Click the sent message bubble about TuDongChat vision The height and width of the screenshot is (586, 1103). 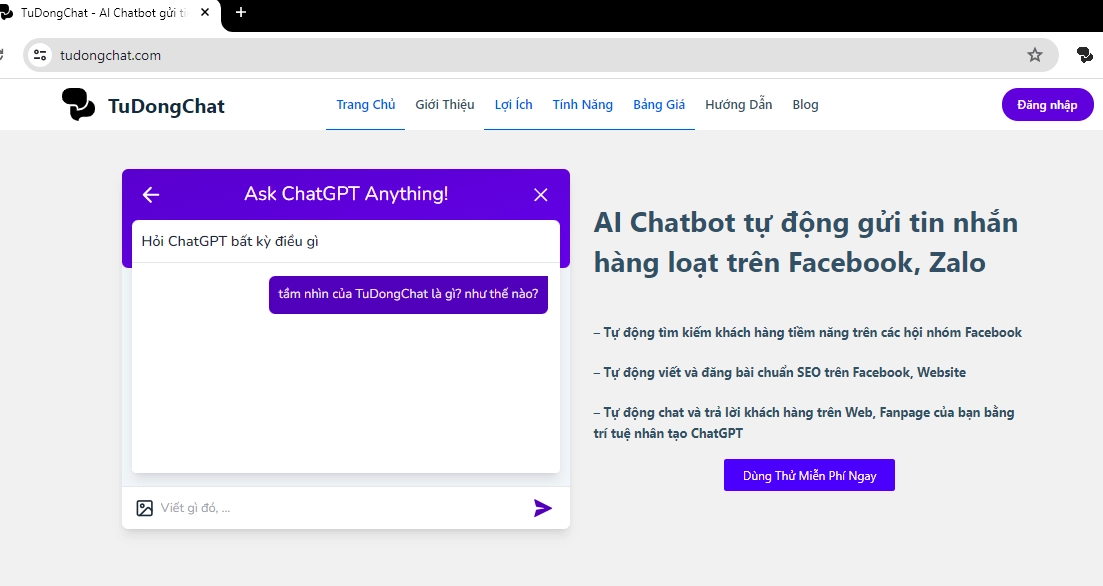pos(408,294)
